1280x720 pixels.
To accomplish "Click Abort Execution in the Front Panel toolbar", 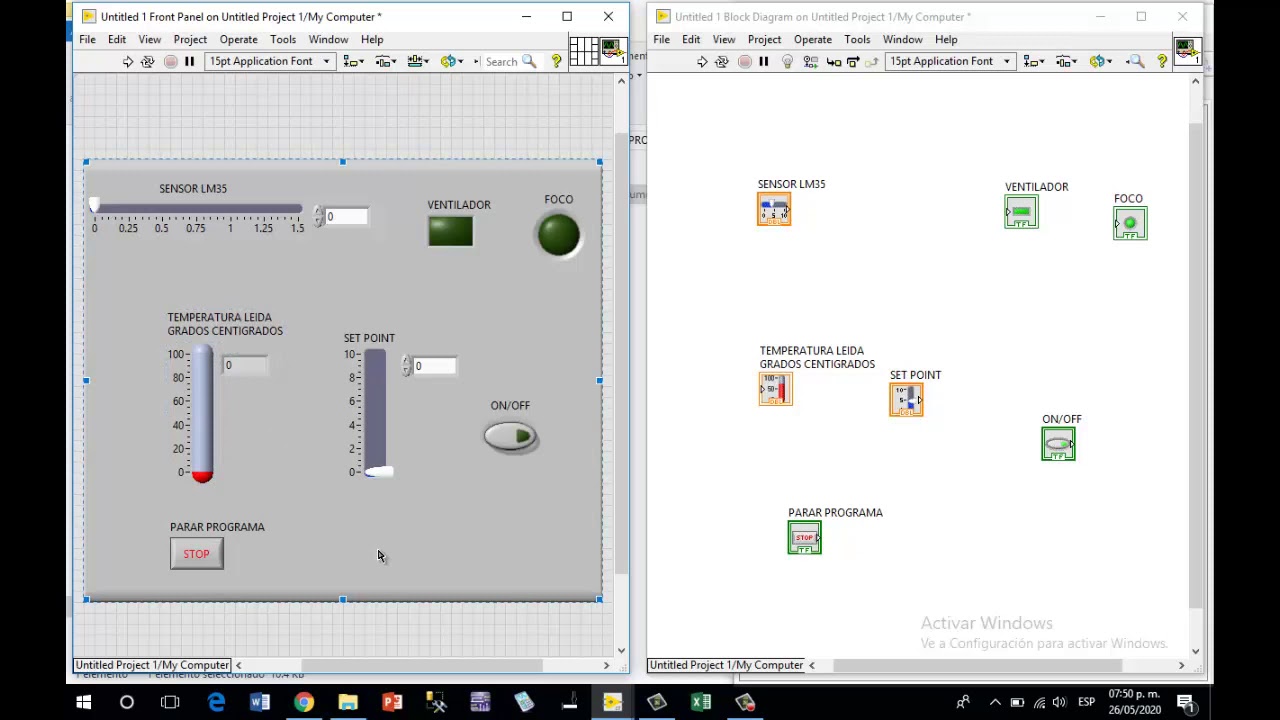I will (170, 62).
